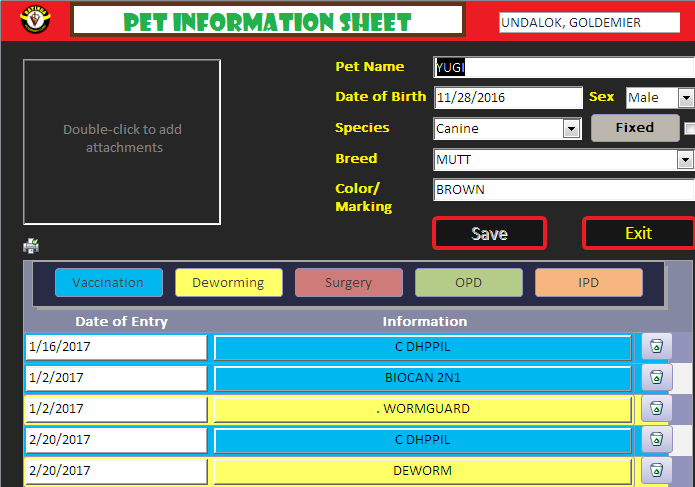Click the Exit button
The height and width of the screenshot is (487, 695).
(638, 233)
